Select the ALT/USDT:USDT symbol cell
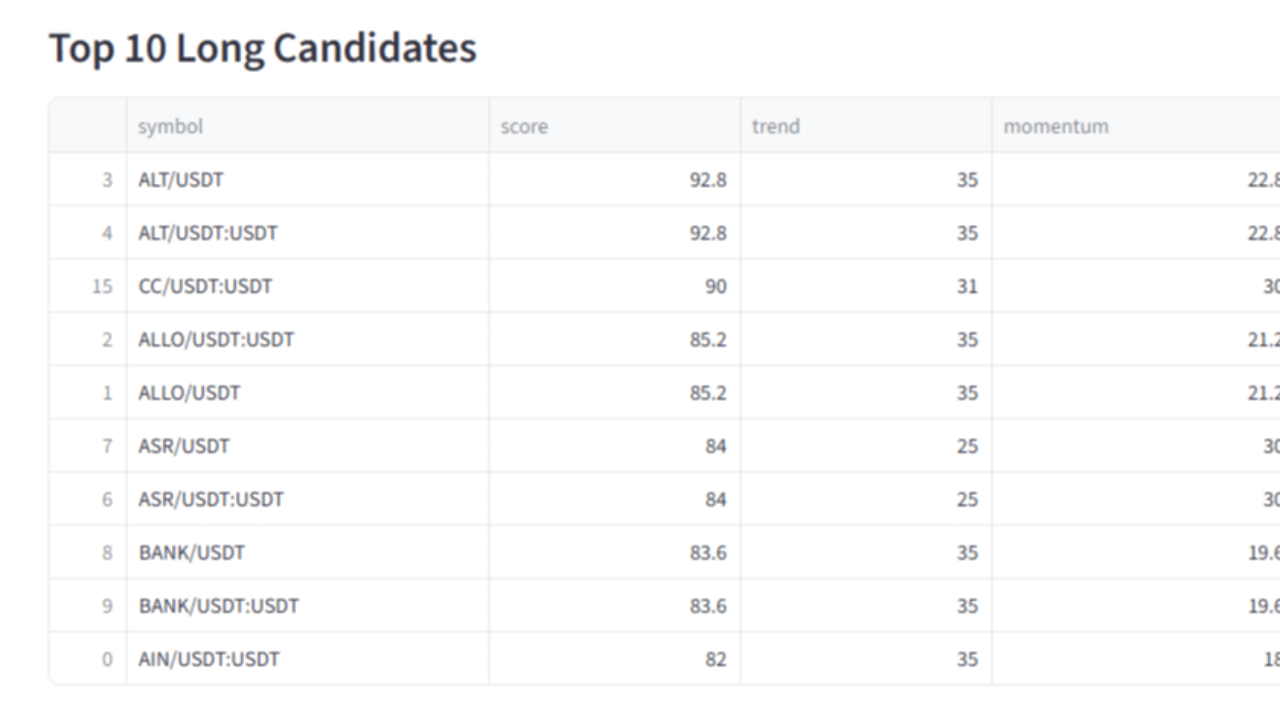Image resolution: width=1280 pixels, height=720 pixels. pos(307,233)
